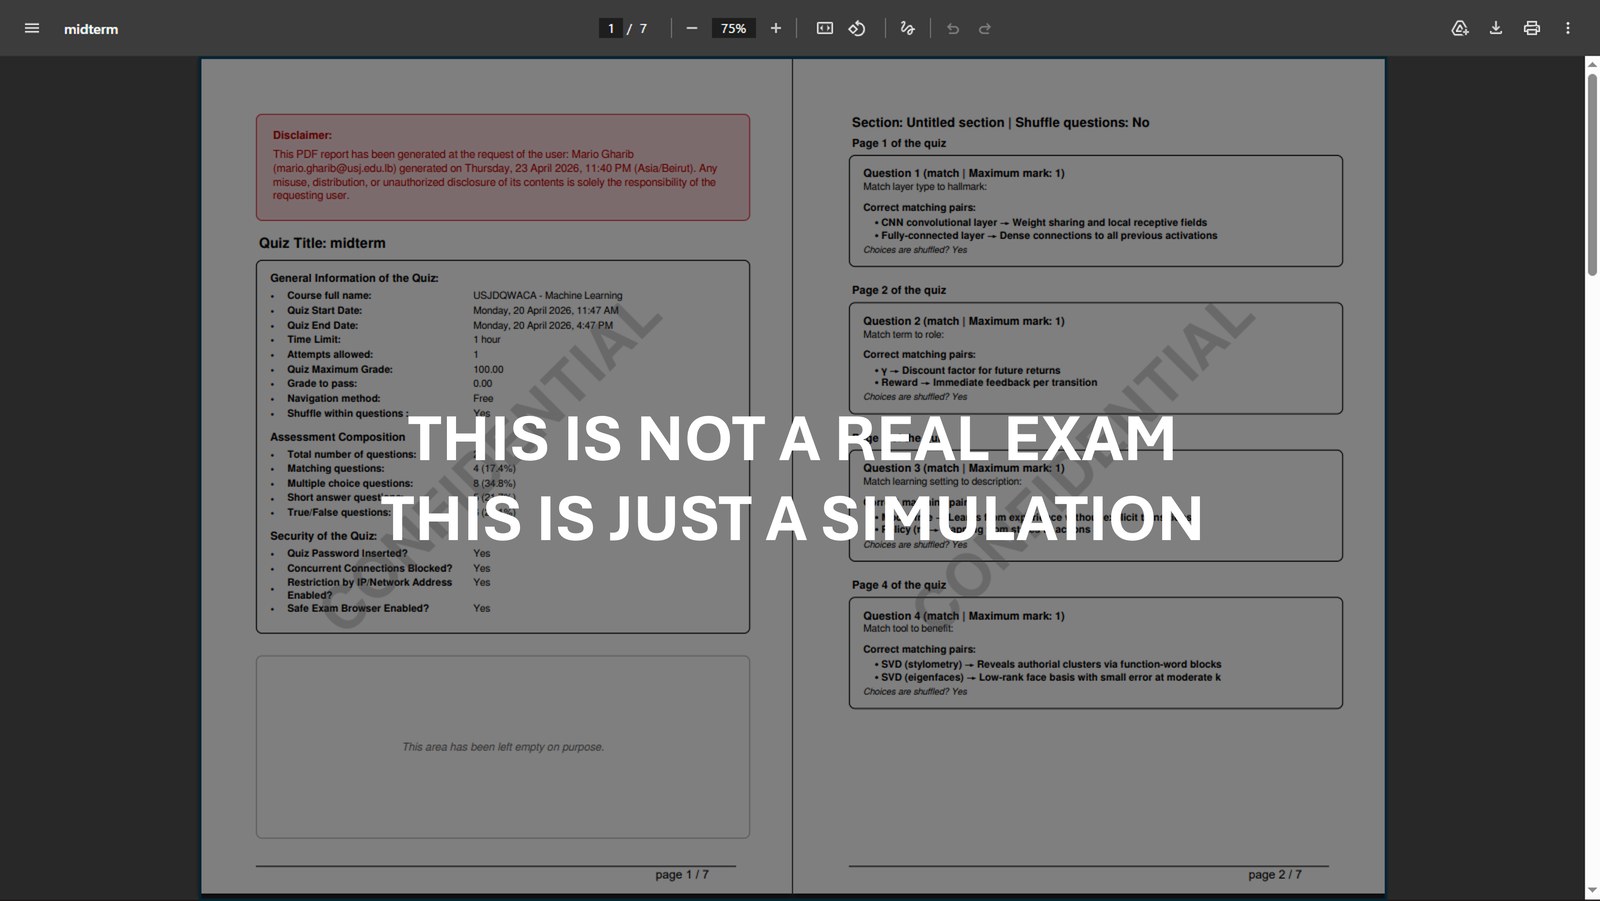Click 'USJDQWACA - Machine Learning' course name
The image size is (1600, 901).
tap(547, 296)
